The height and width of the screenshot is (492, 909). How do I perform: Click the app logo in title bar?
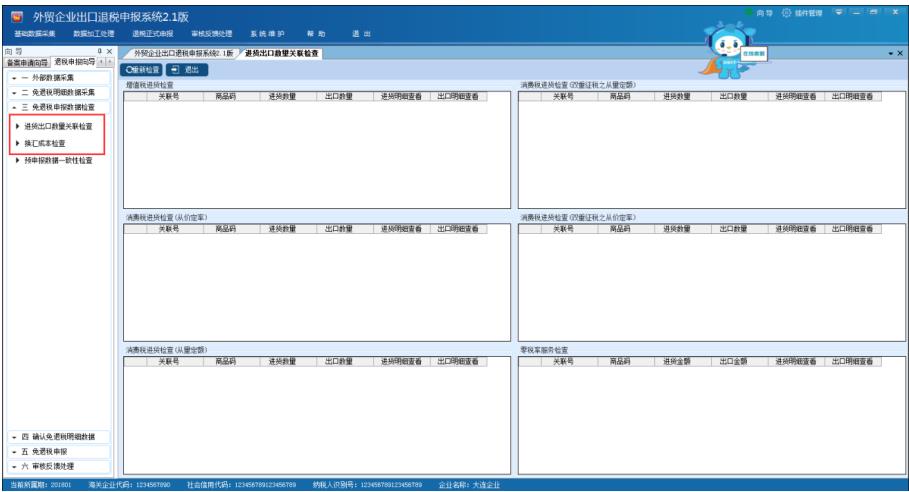(15, 17)
